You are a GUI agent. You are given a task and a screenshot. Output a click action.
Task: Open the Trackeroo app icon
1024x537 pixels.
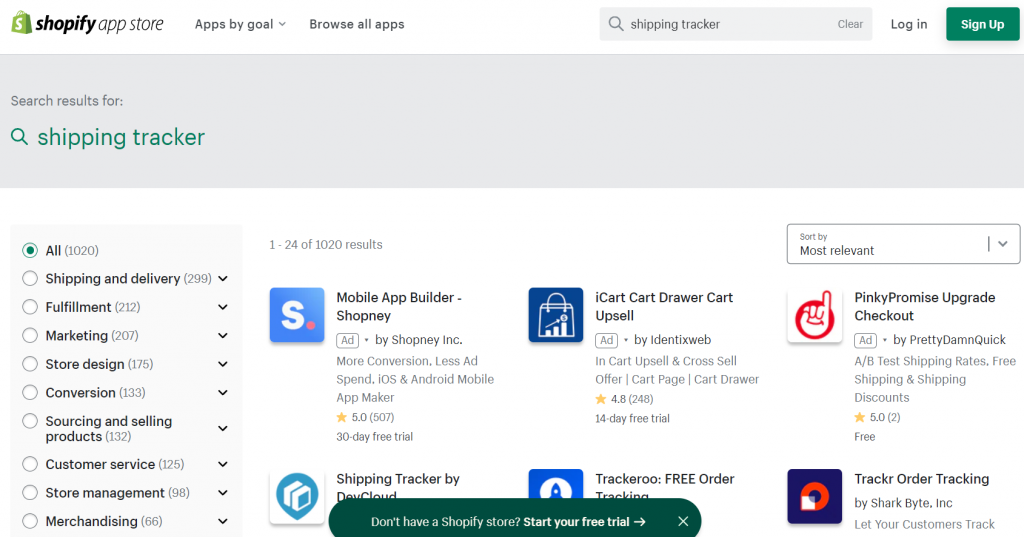click(x=556, y=485)
